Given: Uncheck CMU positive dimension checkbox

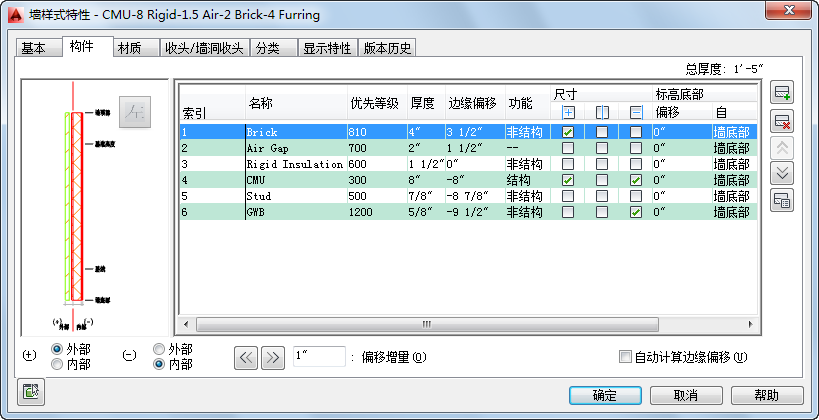Looking at the screenshot, I should 567,180.
